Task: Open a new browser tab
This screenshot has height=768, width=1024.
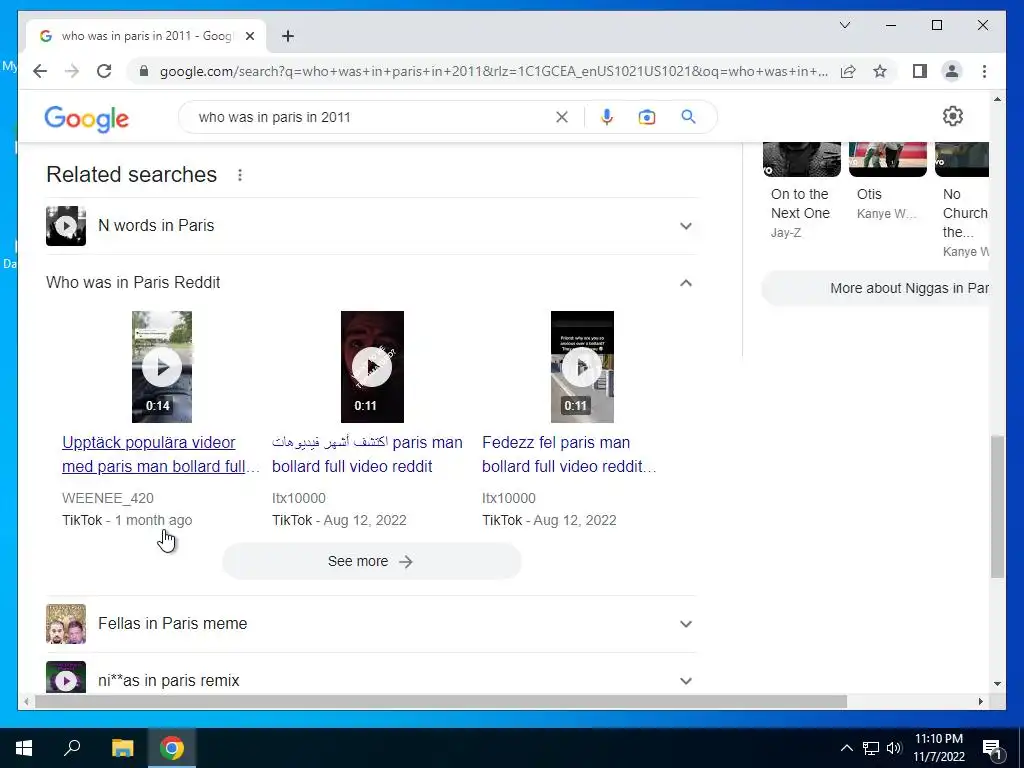Action: pyautogui.click(x=288, y=36)
